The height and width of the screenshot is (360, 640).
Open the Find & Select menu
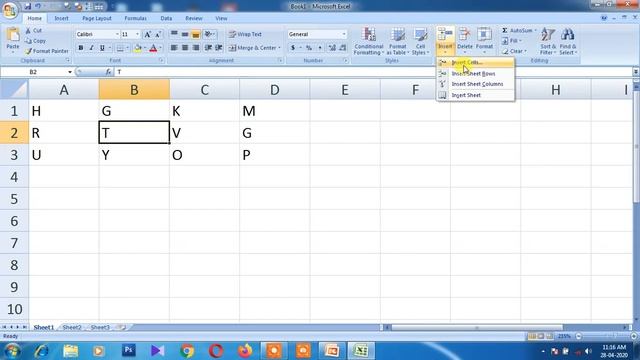[x=567, y=41]
